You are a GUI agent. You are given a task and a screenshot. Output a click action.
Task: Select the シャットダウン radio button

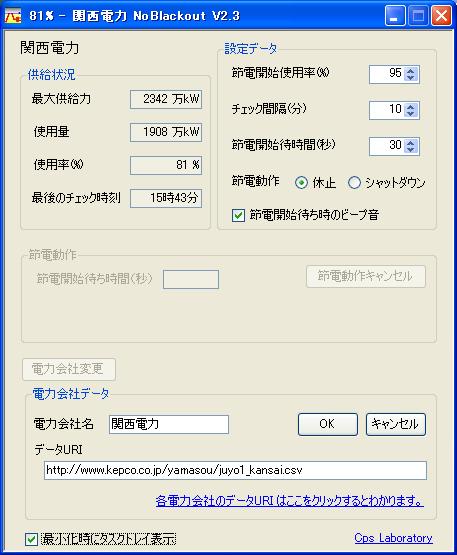[x=354, y=183]
